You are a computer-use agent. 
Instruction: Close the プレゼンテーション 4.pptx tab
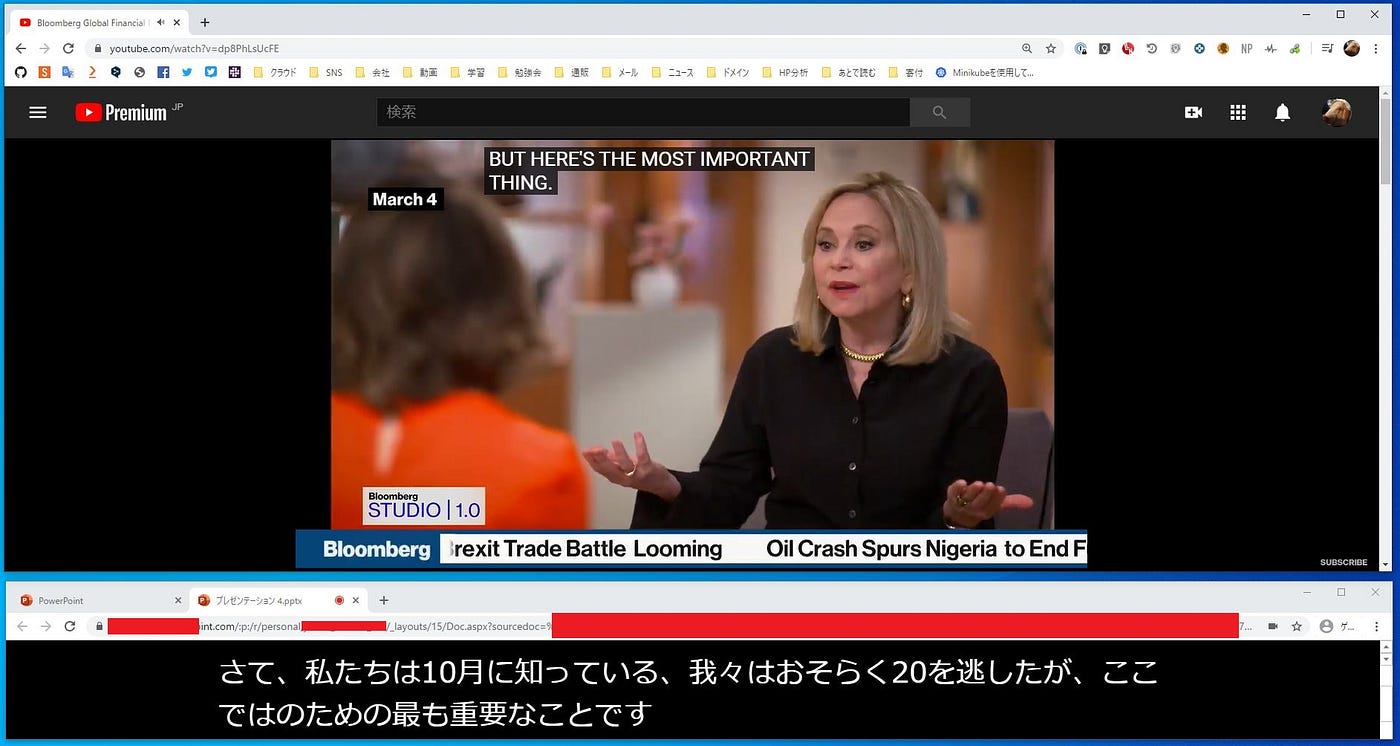tap(356, 600)
